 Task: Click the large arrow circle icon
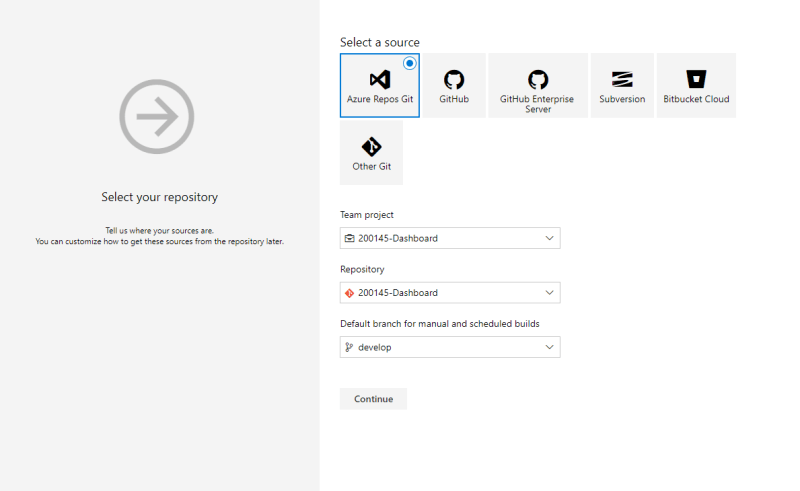pyautogui.click(x=157, y=116)
